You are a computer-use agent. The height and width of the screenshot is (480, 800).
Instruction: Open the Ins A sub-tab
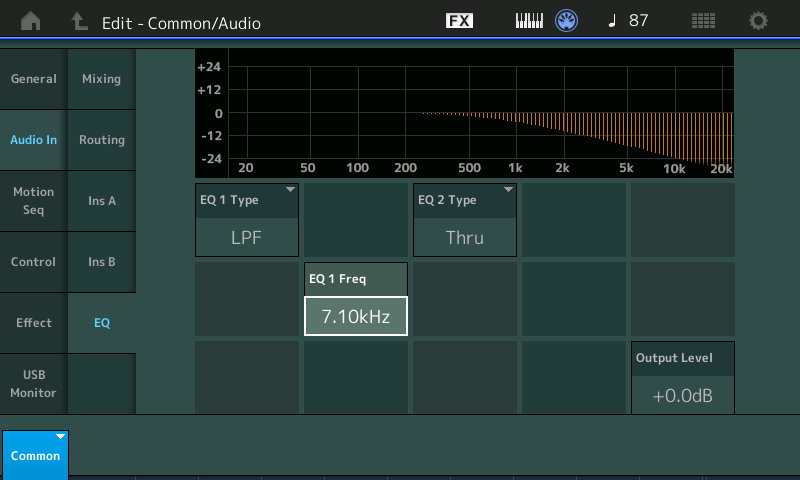click(101, 201)
